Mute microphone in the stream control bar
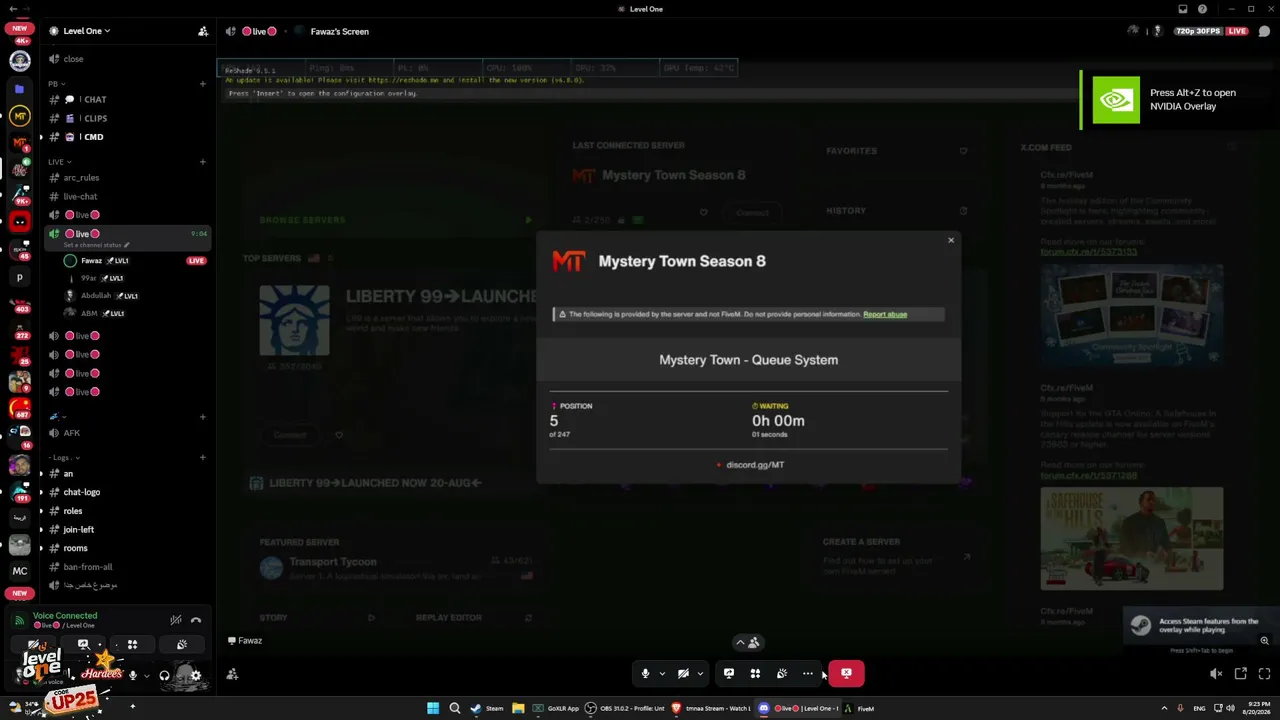The width and height of the screenshot is (1280, 720). [x=645, y=674]
